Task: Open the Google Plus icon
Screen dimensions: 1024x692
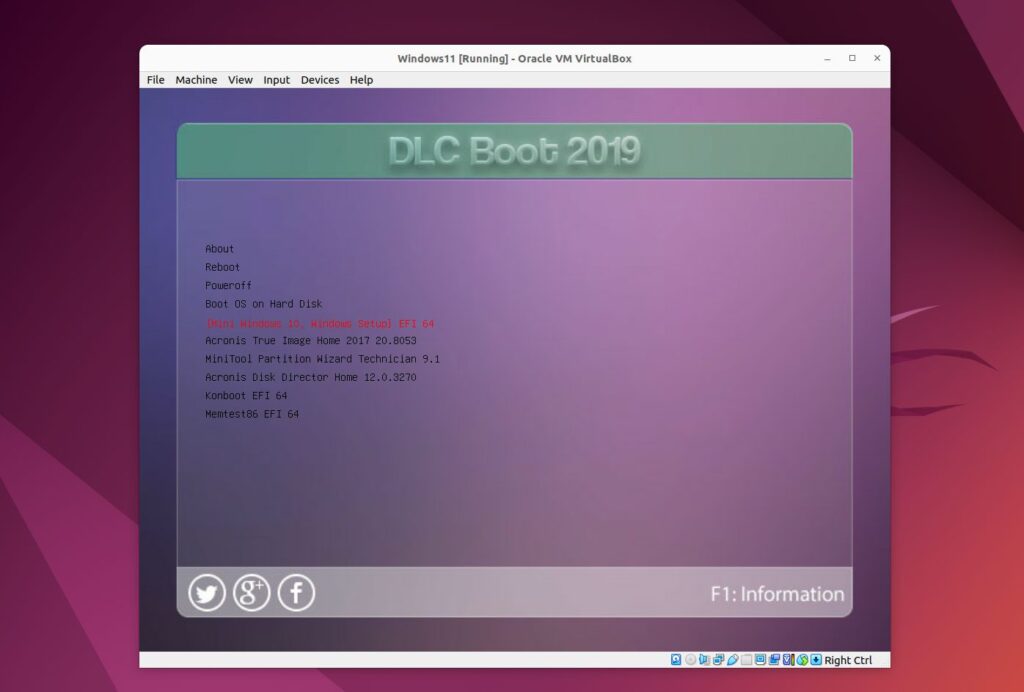Action: point(251,592)
